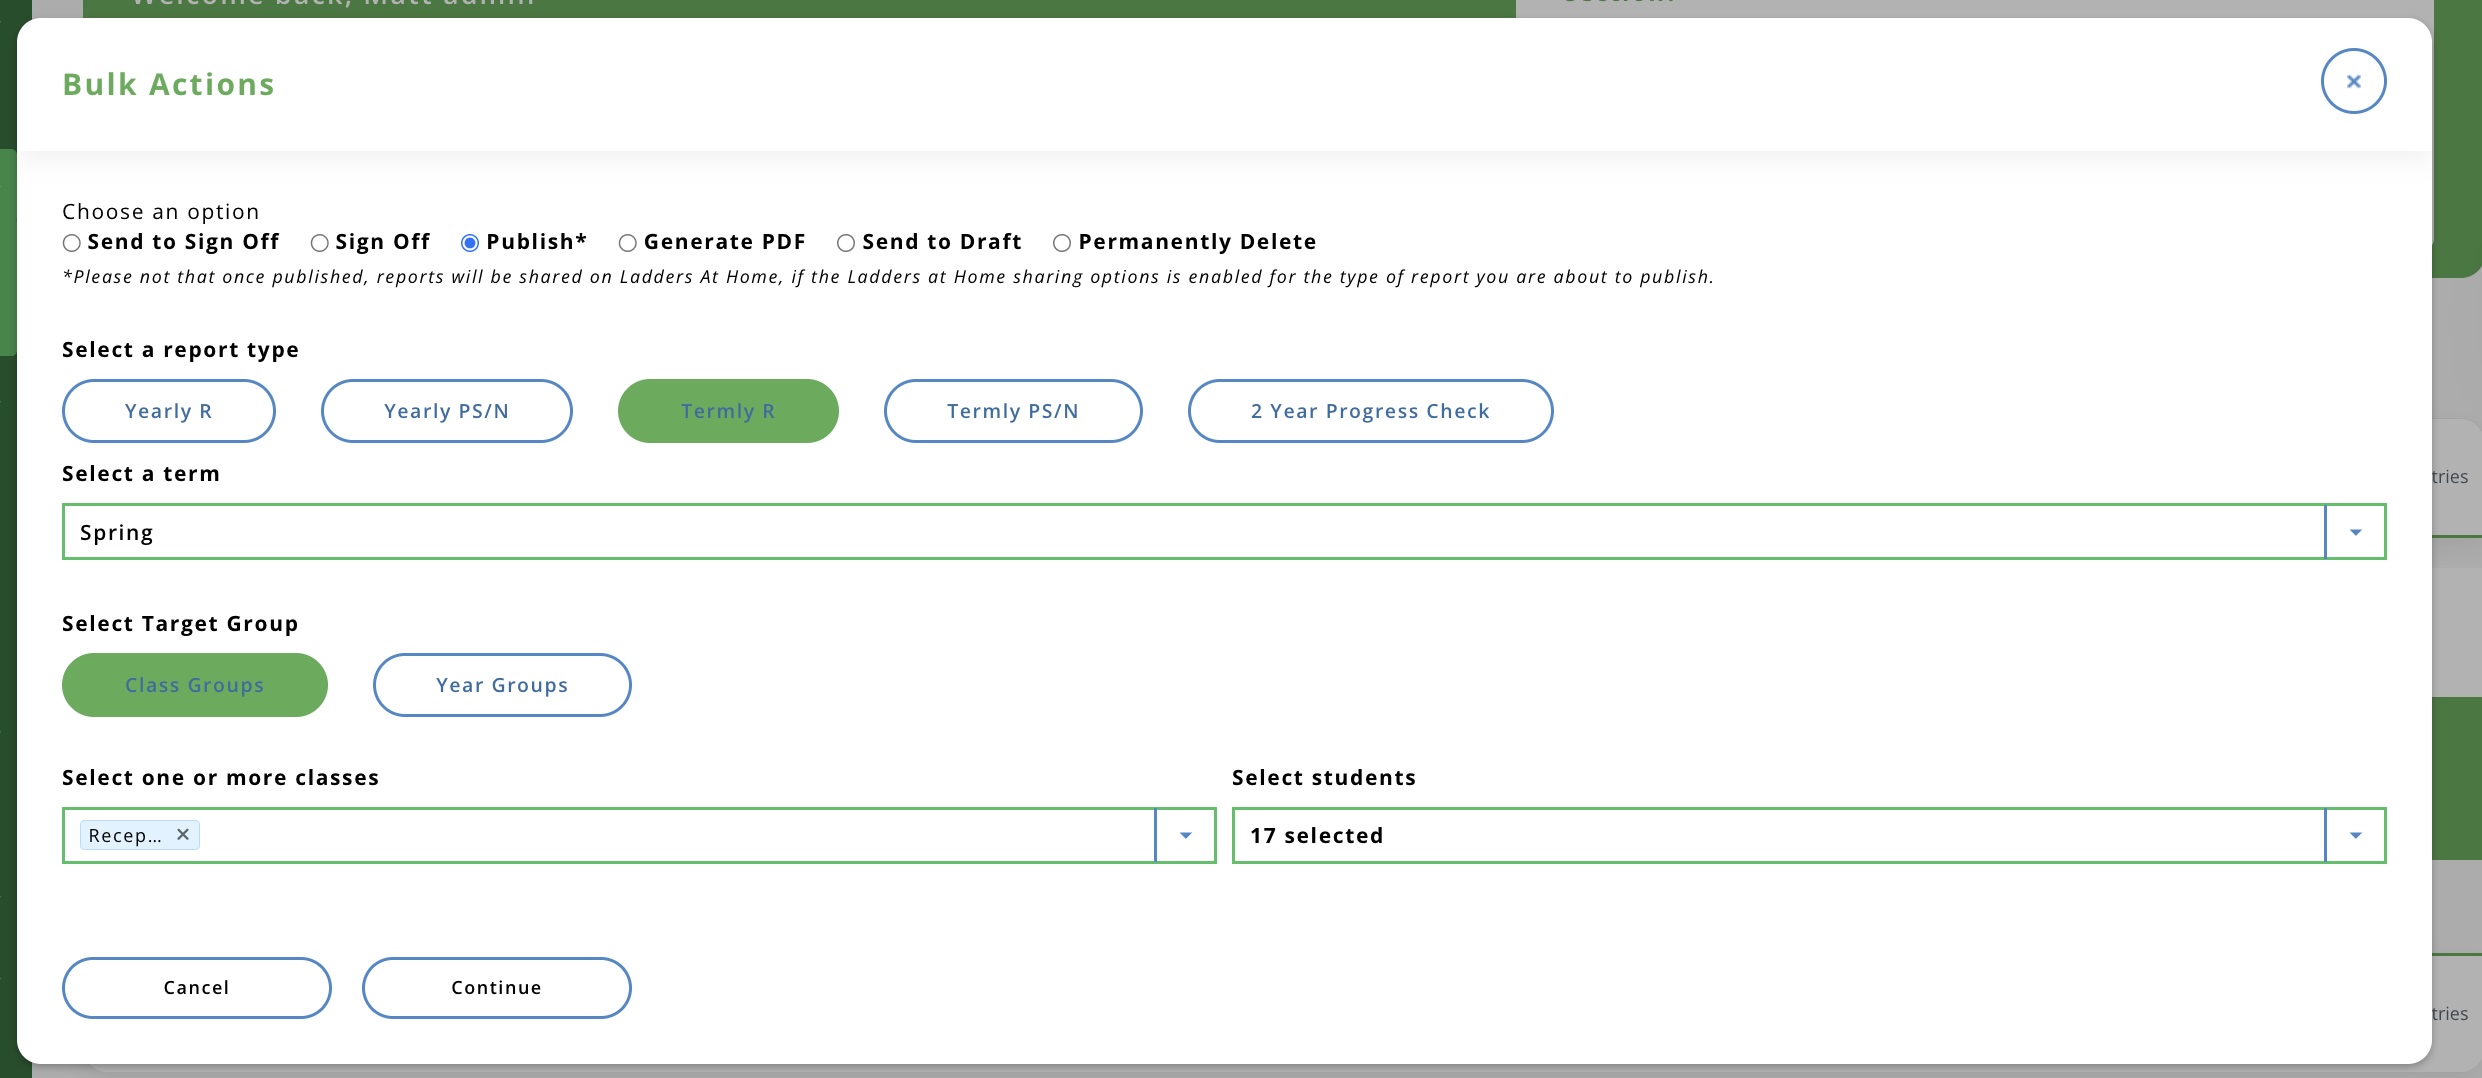
Task: Open the classes dropdown arrow
Action: [x=1185, y=835]
